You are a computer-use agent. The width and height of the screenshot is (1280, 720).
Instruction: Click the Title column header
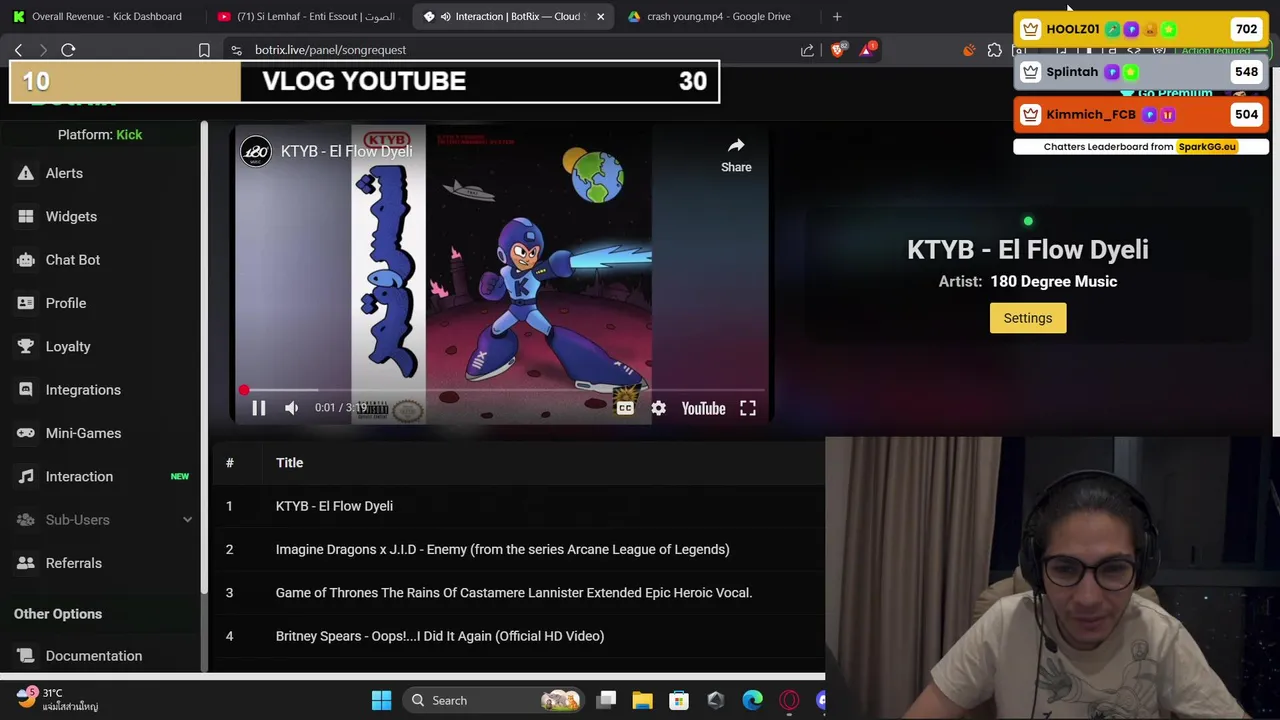(289, 463)
